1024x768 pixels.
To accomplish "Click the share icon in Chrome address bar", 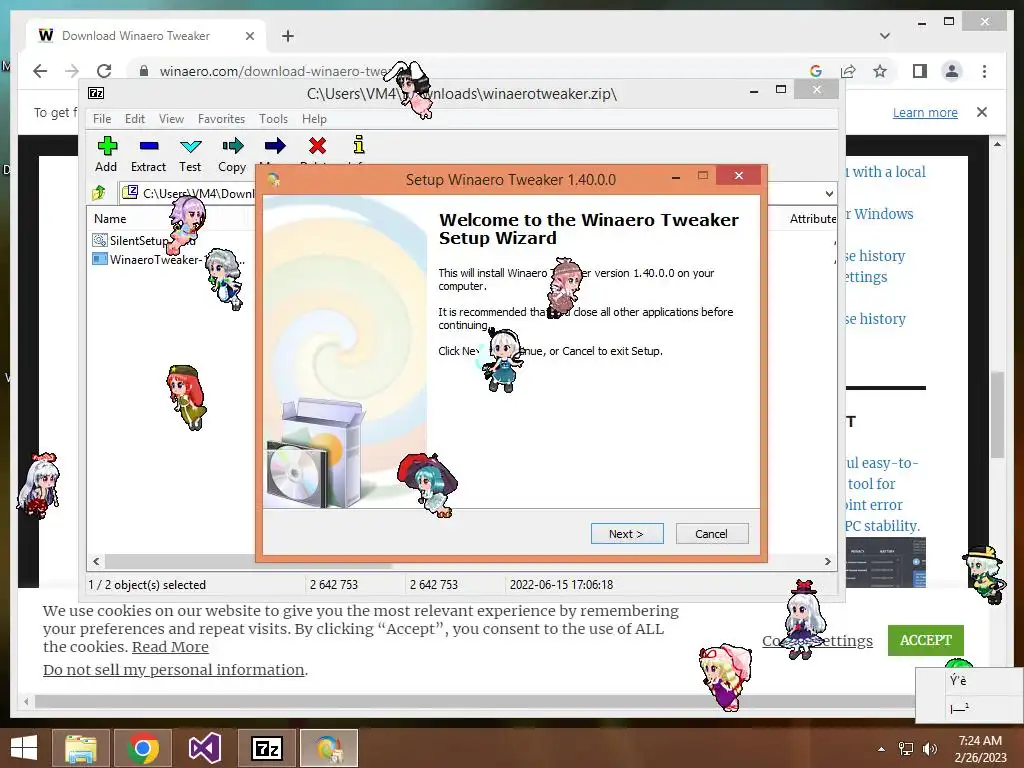I will pyautogui.click(x=848, y=71).
